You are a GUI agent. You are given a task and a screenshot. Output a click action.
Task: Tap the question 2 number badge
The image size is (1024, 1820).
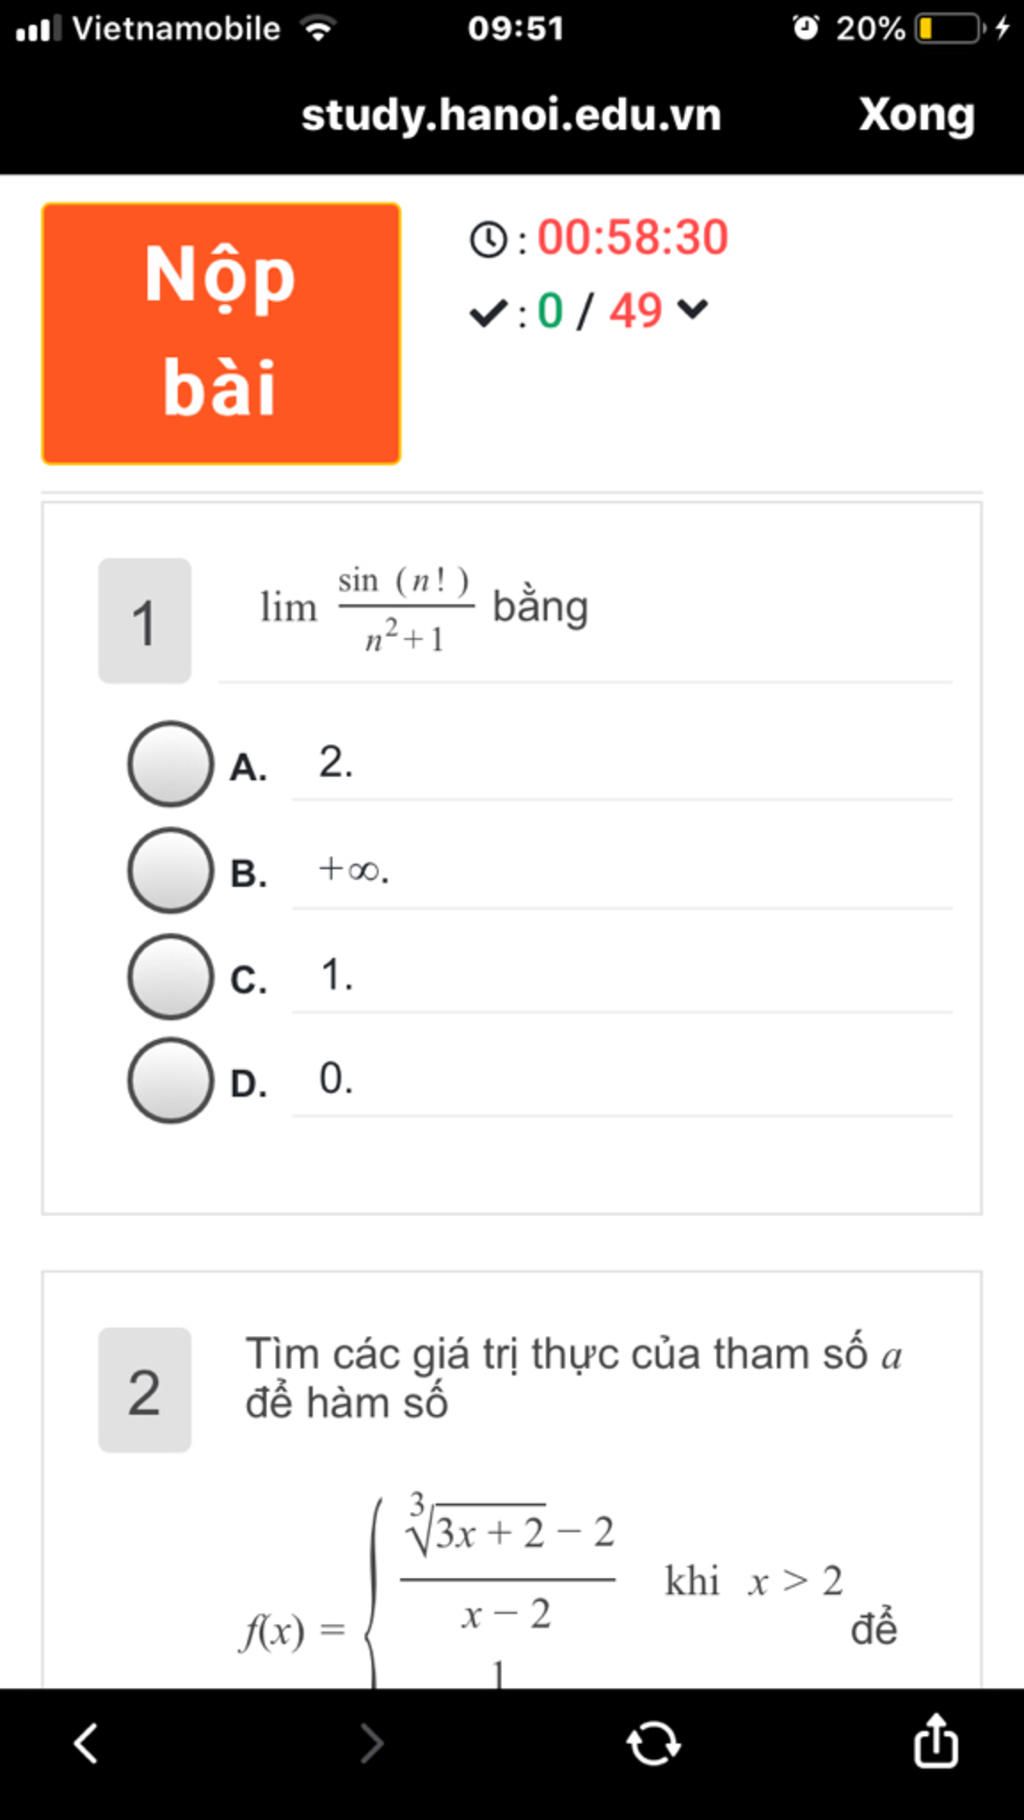click(144, 1390)
